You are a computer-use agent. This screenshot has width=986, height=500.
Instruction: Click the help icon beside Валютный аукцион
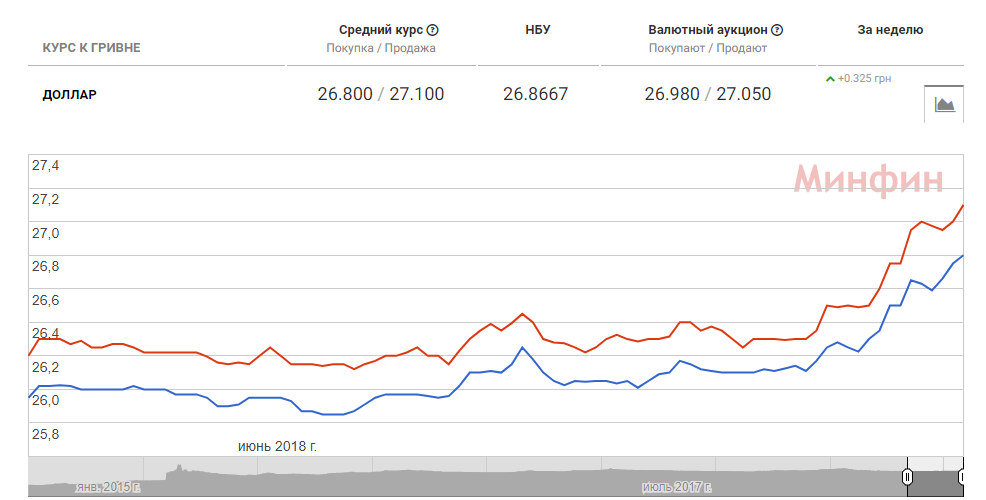pos(777,30)
